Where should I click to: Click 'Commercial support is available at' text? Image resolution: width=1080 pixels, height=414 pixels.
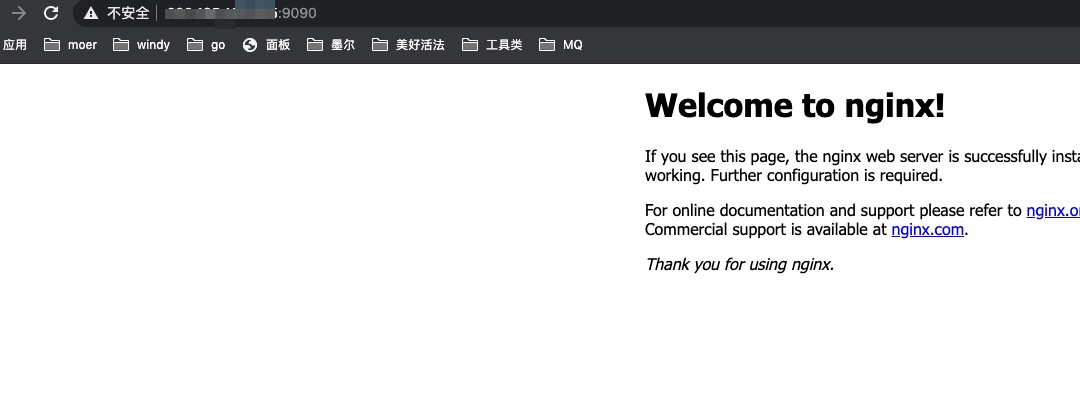click(x=766, y=229)
